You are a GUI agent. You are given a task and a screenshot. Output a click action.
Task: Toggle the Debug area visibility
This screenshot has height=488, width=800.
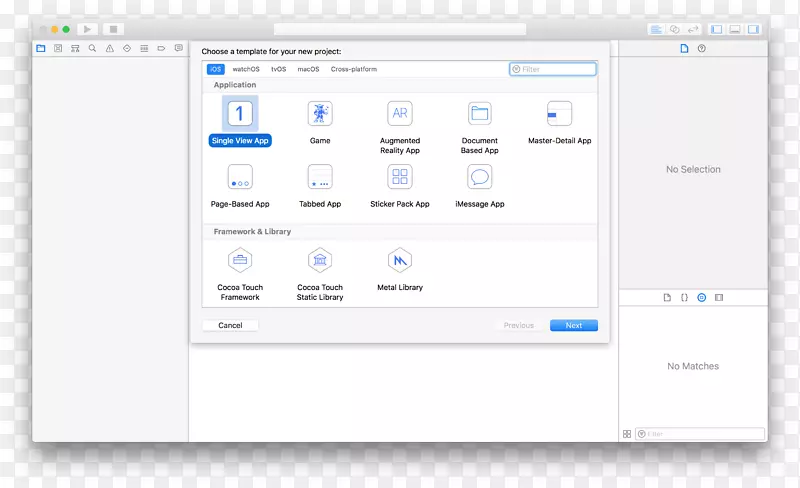[735, 30]
